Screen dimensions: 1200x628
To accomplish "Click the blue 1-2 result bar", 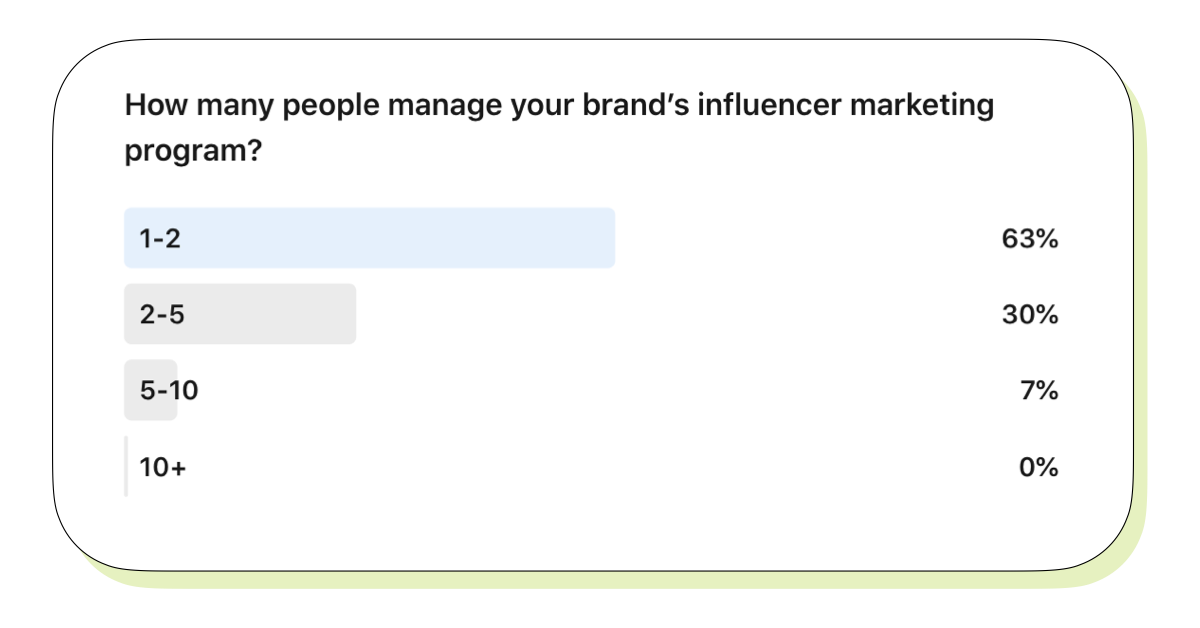I will 400,238.
